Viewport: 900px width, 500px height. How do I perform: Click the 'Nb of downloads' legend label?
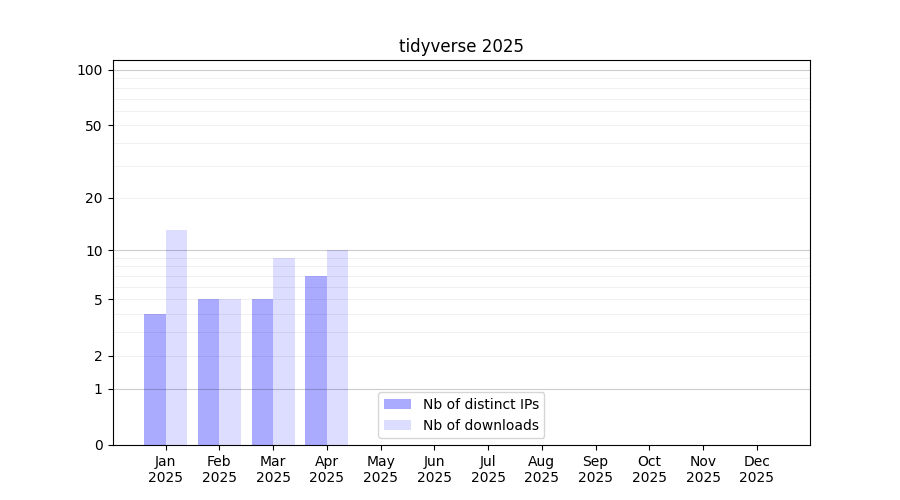(480, 425)
